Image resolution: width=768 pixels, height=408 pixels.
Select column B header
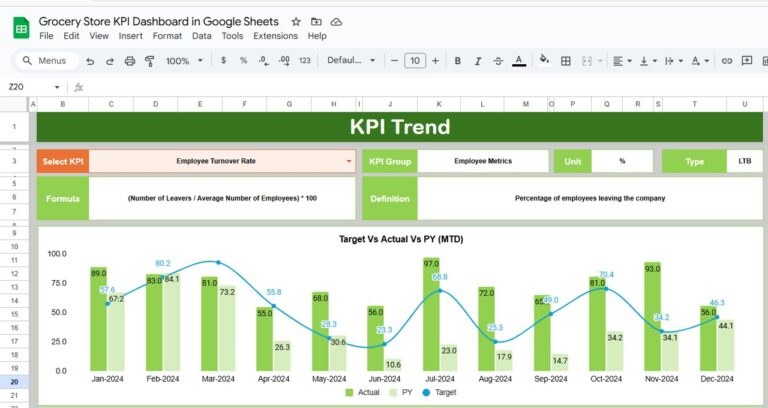click(x=63, y=104)
